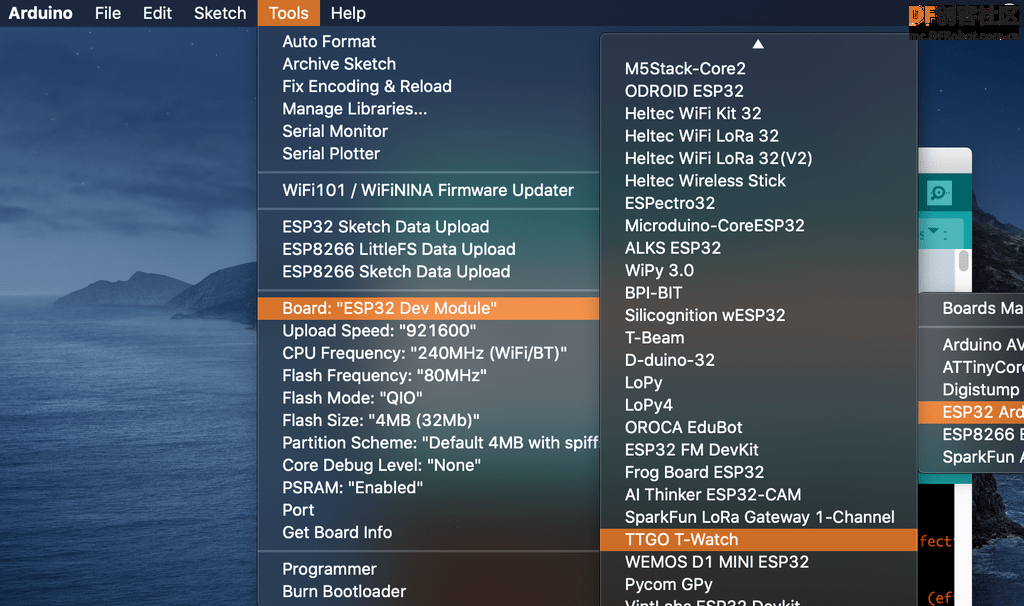Image resolution: width=1024 pixels, height=606 pixels.
Task: Pick ESP32 FM DevKit board
Action: [x=759, y=450]
